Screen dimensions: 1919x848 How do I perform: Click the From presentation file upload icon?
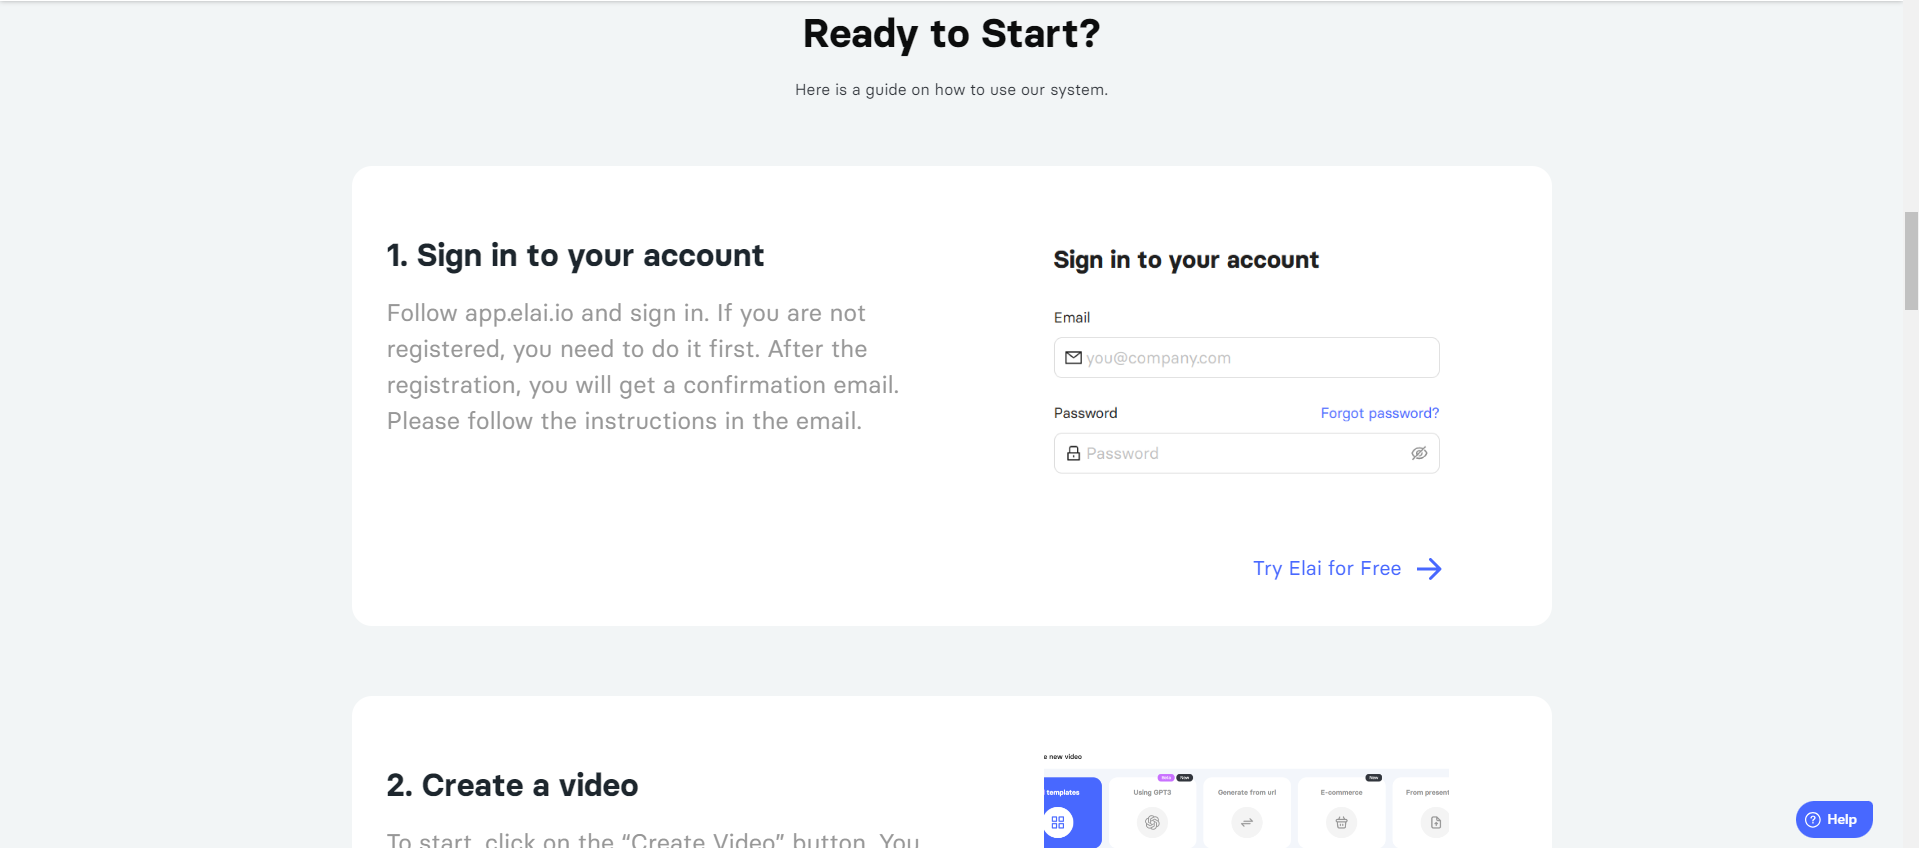pyautogui.click(x=1436, y=822)
